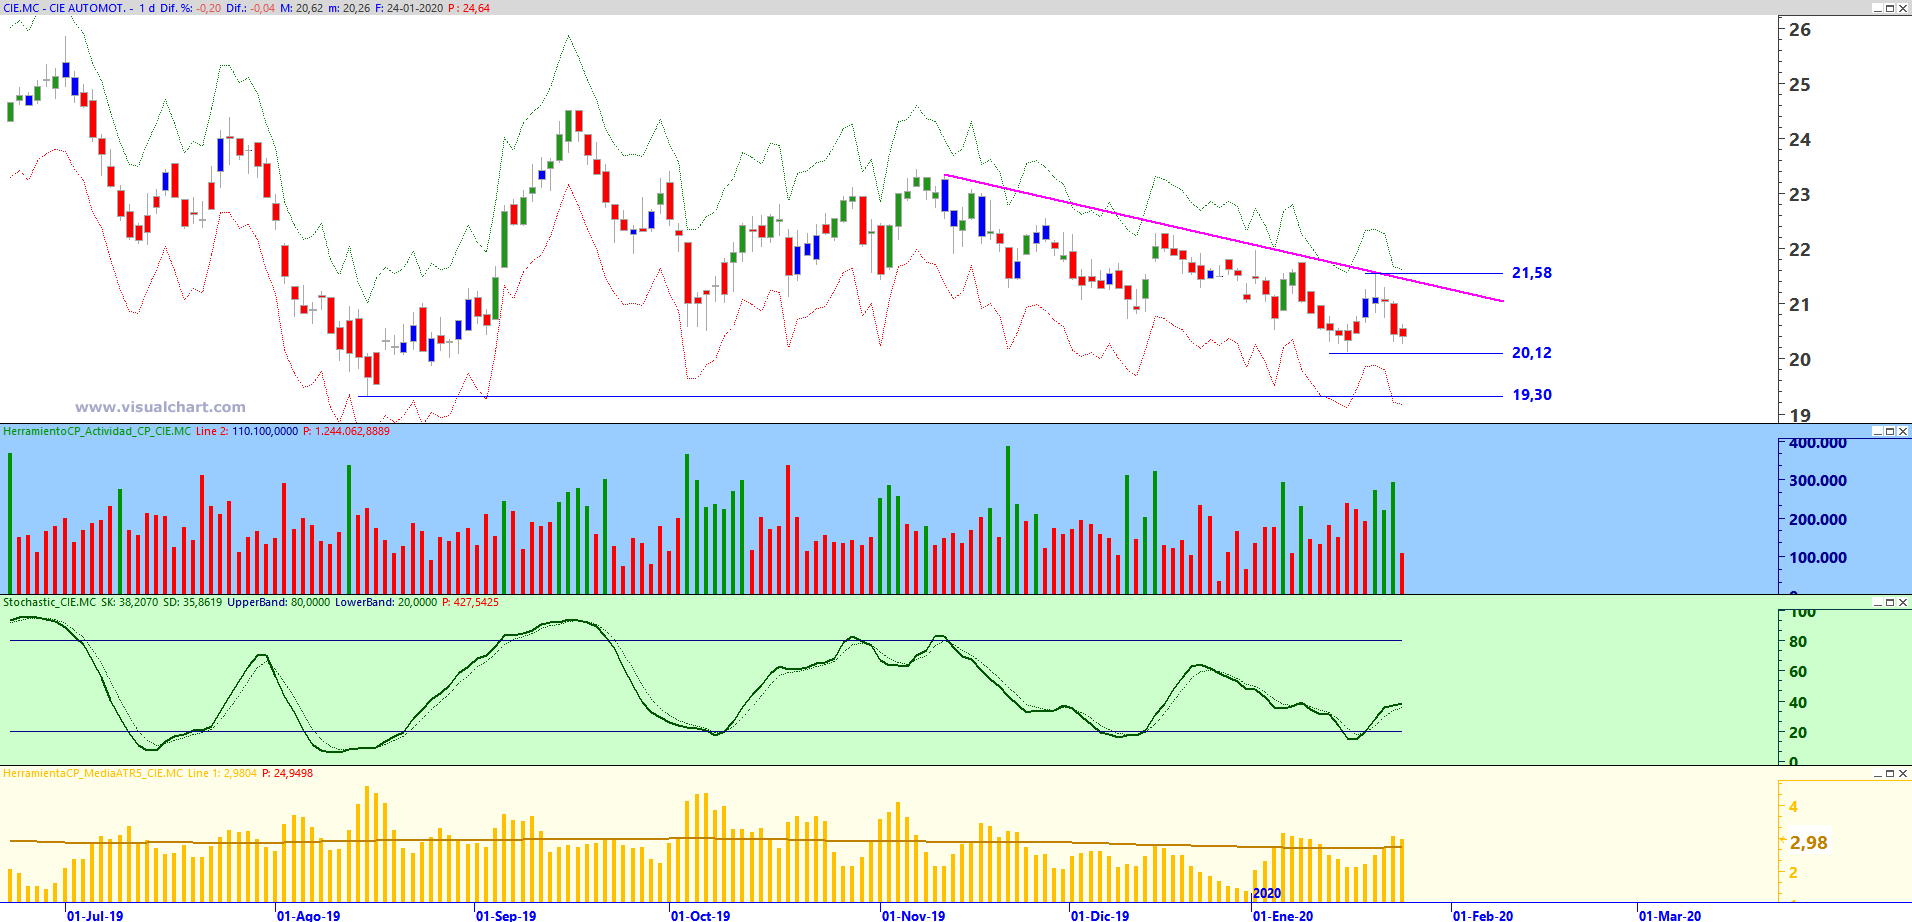Maximize the MediaATR5 indicator pane
Viewport: 1912px width, 922px height.
1890,774
